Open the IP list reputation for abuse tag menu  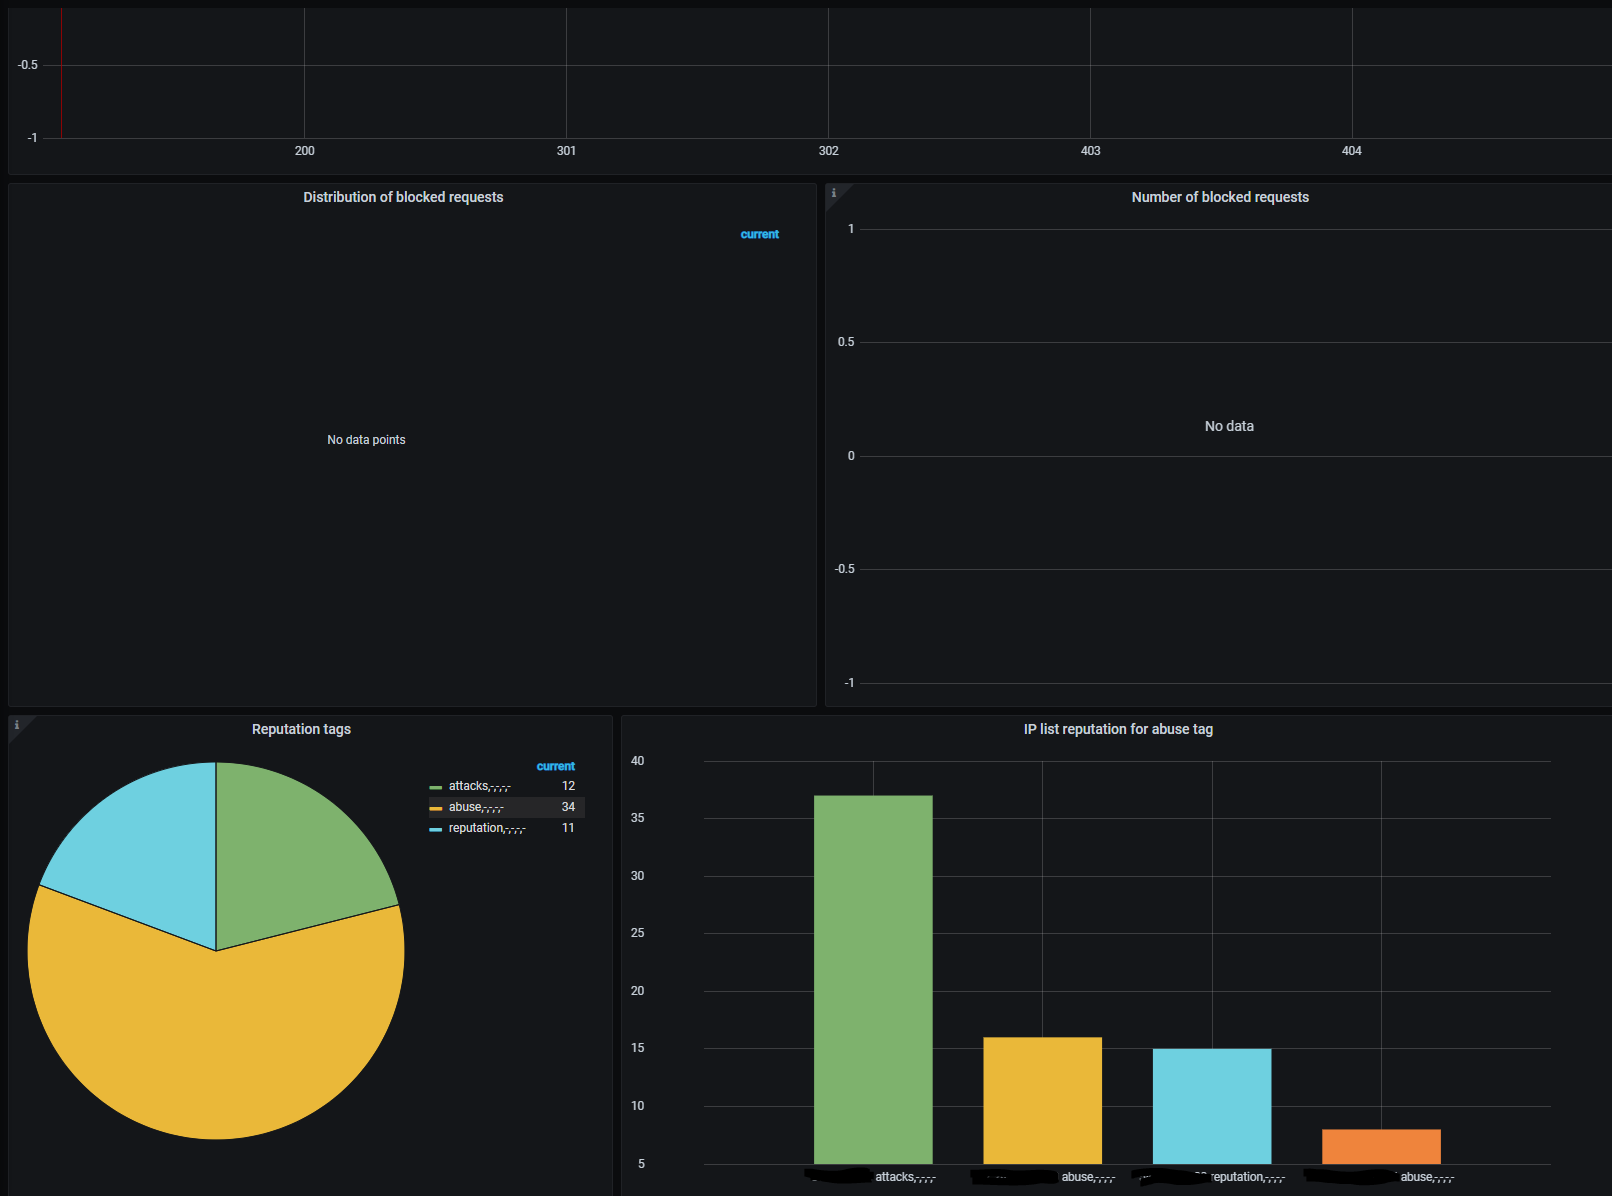[1118, 729]
